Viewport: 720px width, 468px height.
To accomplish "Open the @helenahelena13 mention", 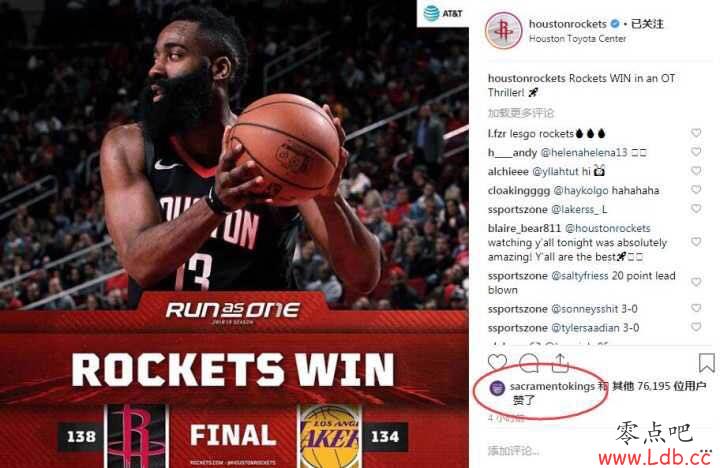I will click(584, 152).
